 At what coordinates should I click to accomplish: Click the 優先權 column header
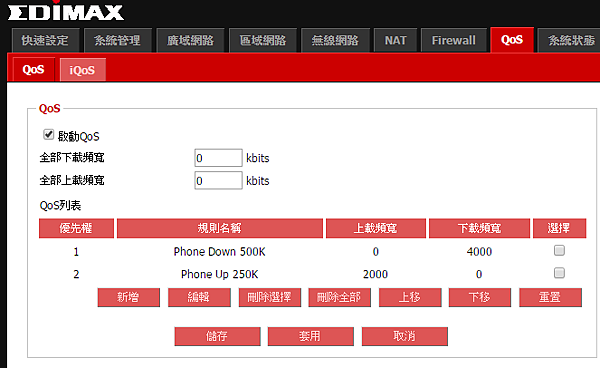point(76,228)
